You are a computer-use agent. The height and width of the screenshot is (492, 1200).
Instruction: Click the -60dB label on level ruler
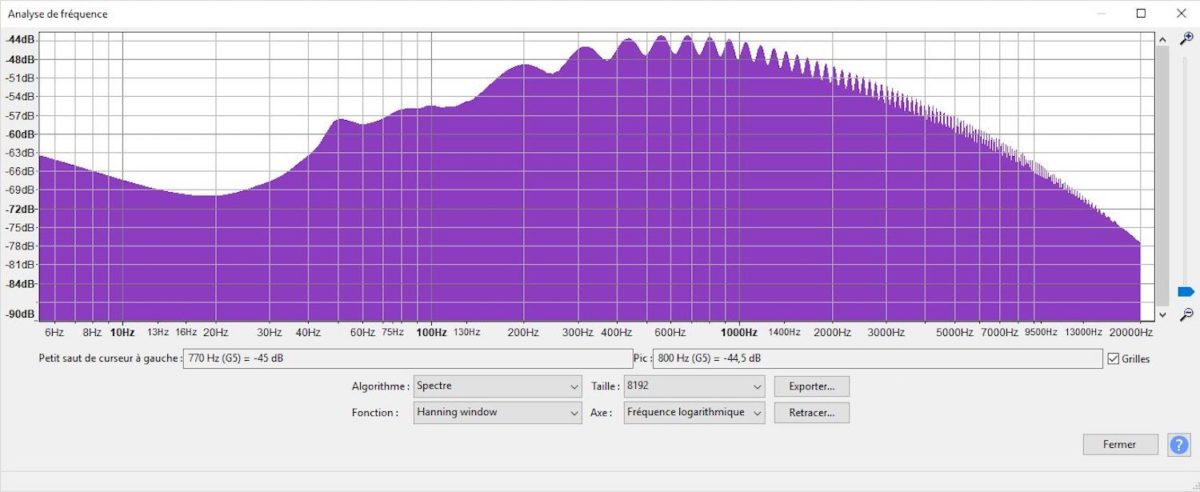pyautogui.click(x=21, y=134)
